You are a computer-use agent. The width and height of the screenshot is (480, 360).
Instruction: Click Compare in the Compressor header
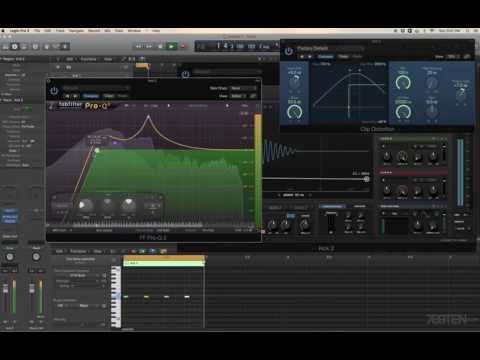(325, 57)
